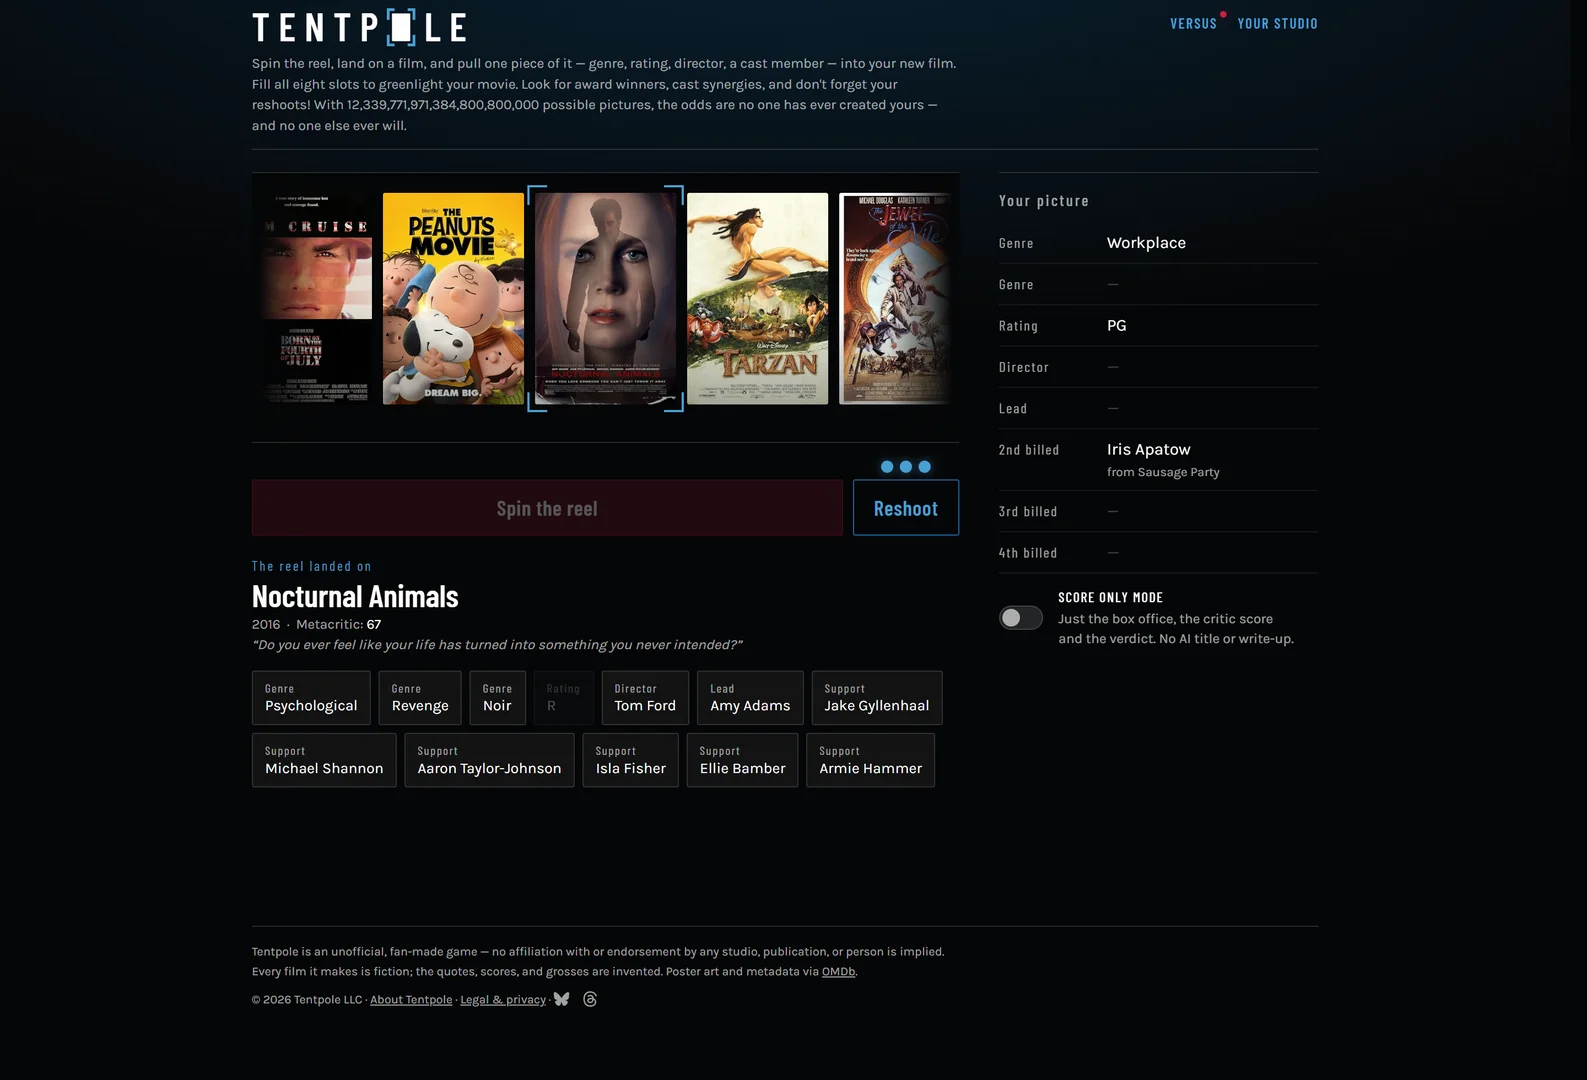1587x1080 pixels.
Task: Open Legal & privacy link
Action: (x=503, y=1000)
